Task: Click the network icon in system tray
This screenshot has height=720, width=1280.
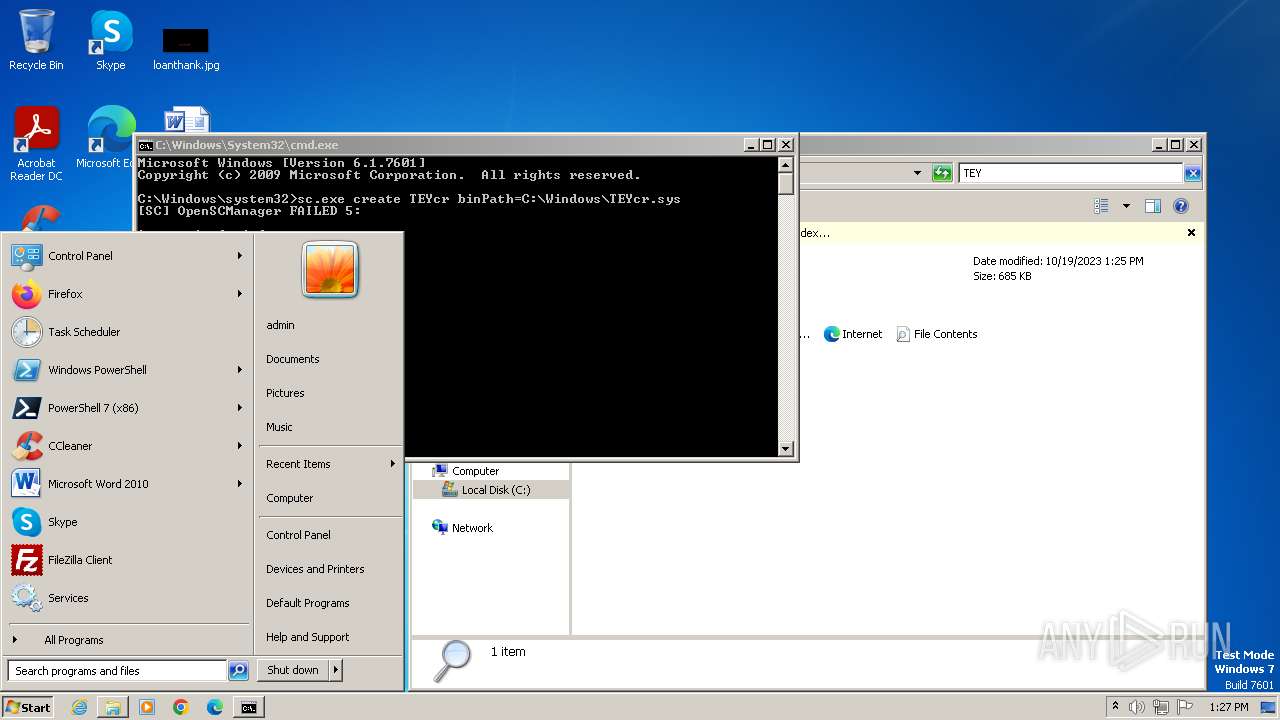Action: click(x=1160, y=707)
